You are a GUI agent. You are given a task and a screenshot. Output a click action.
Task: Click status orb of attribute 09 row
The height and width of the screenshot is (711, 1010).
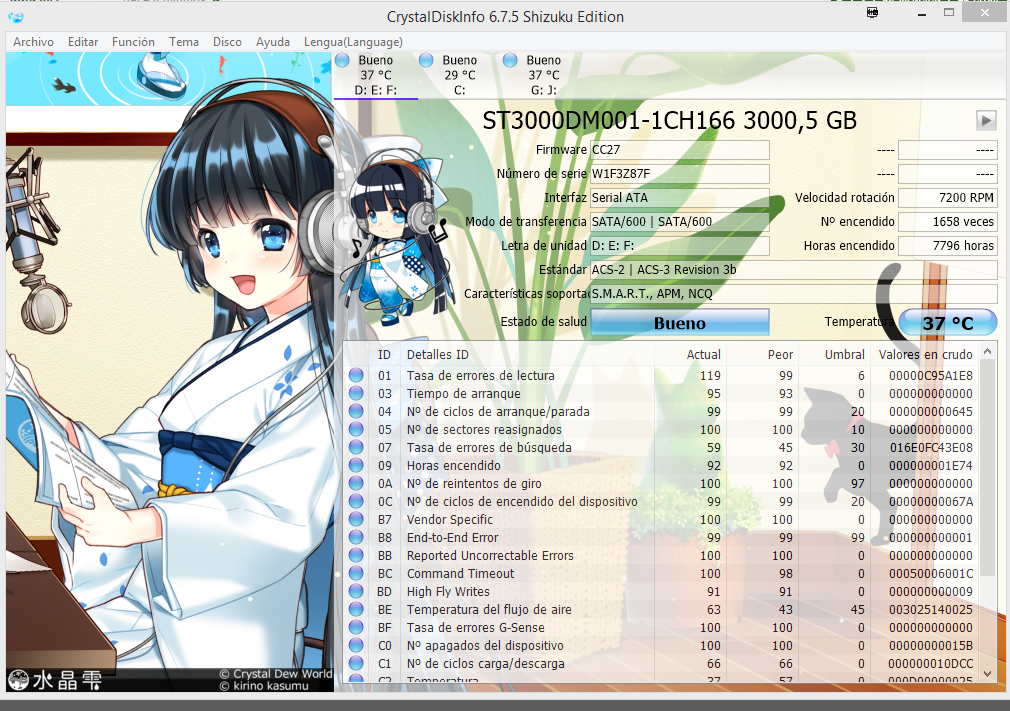pos(356,466)
